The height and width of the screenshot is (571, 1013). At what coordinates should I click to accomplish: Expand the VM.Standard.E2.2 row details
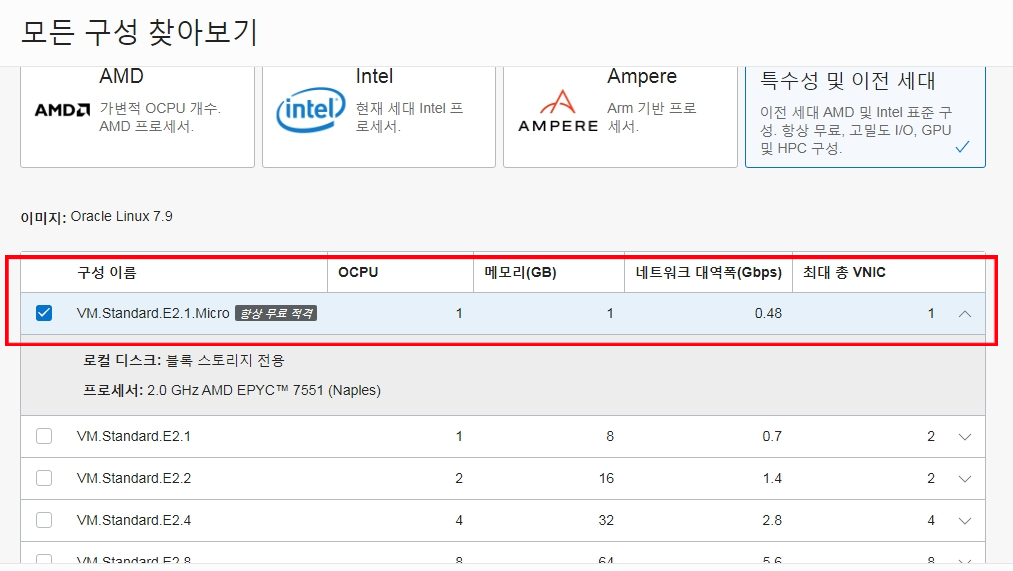click(x=965, y=479)
